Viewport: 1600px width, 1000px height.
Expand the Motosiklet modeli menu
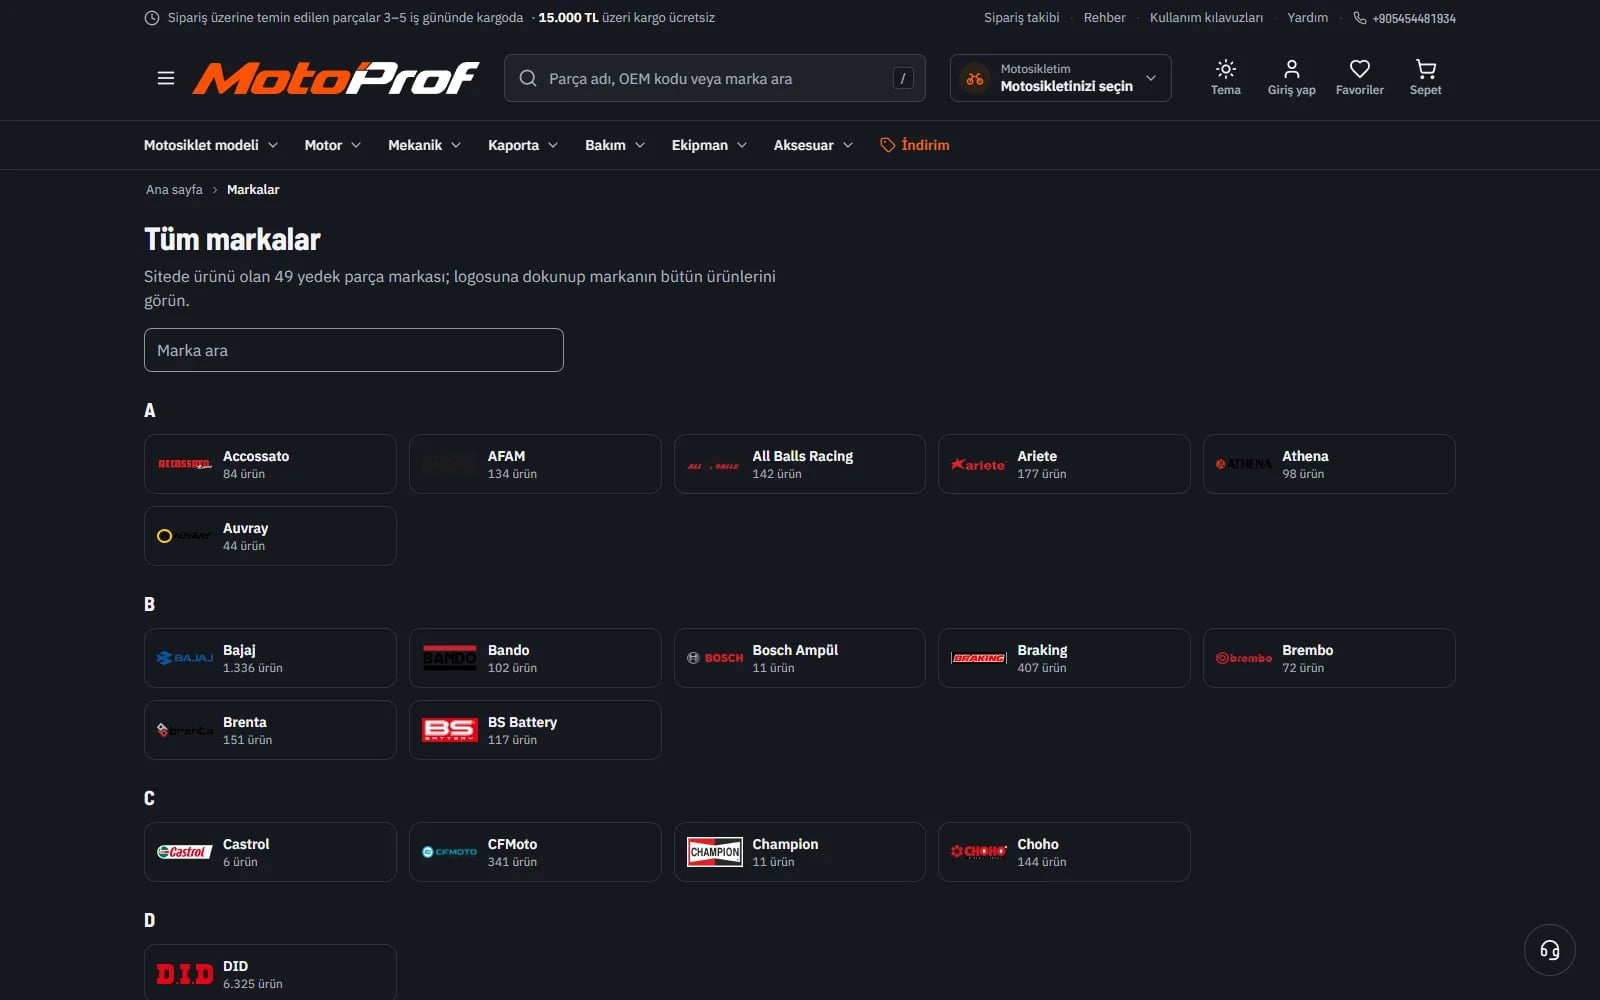211,145
